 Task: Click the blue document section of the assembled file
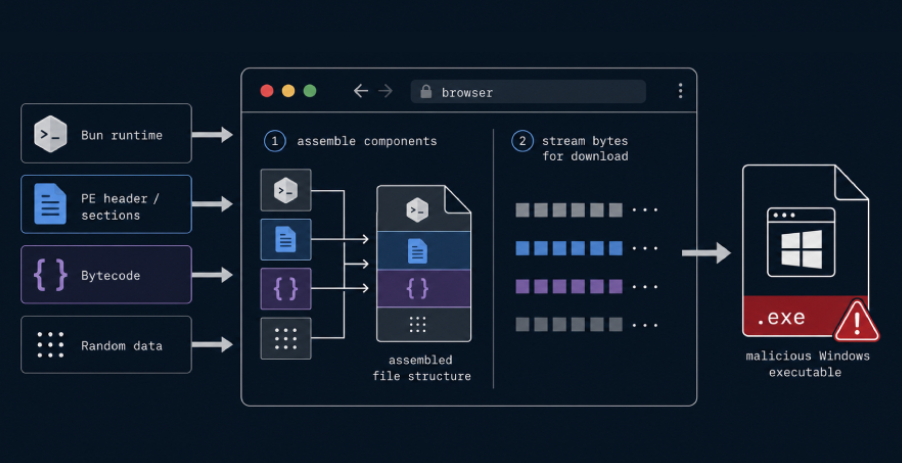(x=424, y=251)
